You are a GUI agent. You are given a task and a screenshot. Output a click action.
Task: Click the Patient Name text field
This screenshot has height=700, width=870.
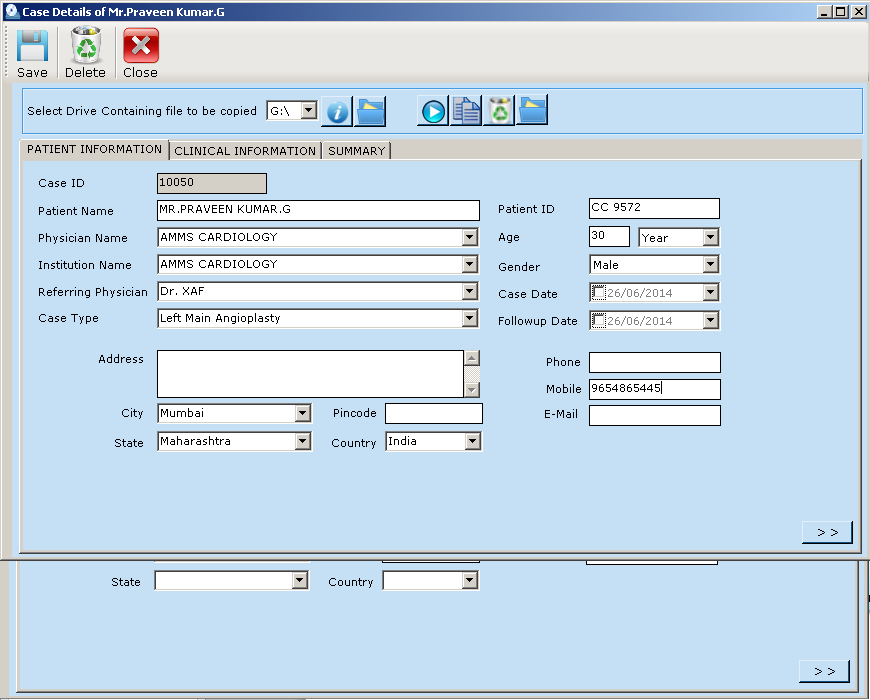pyautogui.click(x=318, y=210)
